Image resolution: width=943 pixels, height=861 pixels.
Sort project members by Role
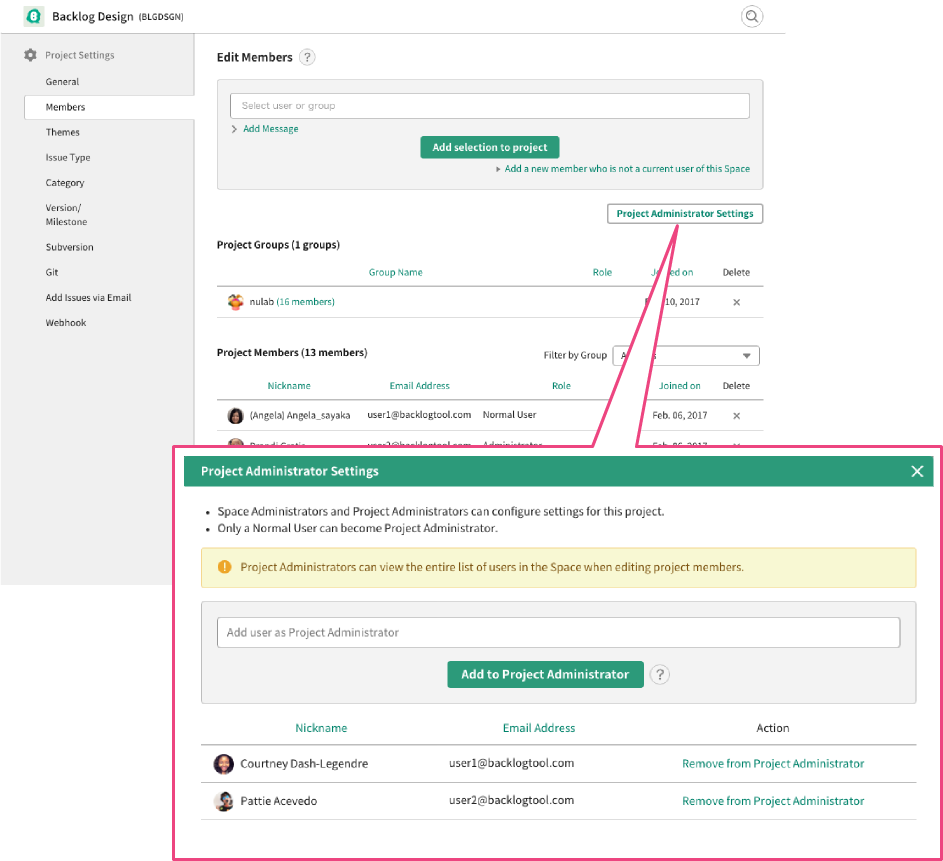click(x=561, y=386)
